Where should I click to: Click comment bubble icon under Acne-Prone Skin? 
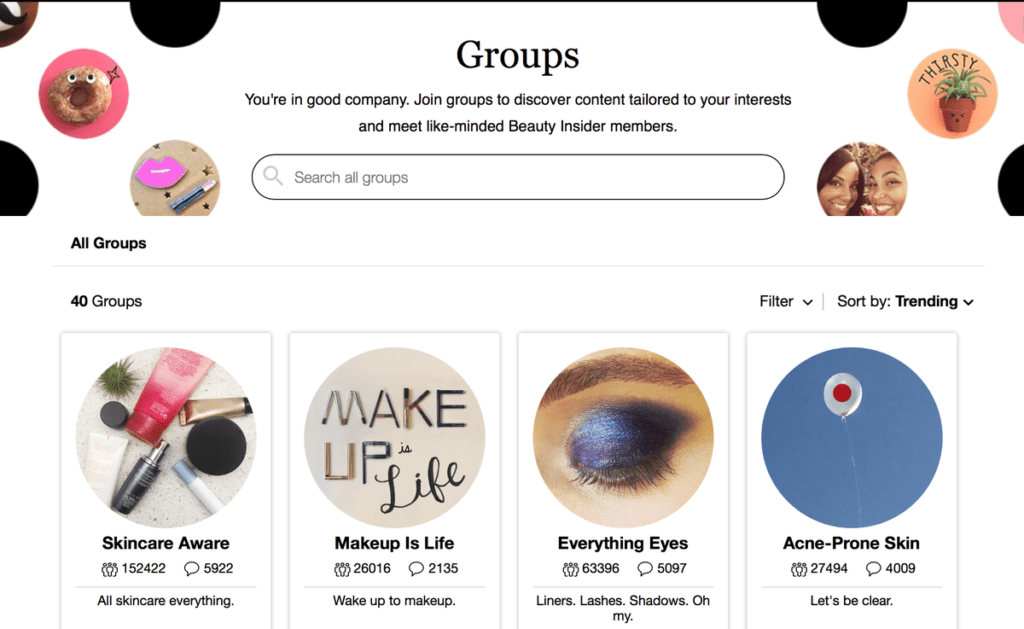click(873, 569)
